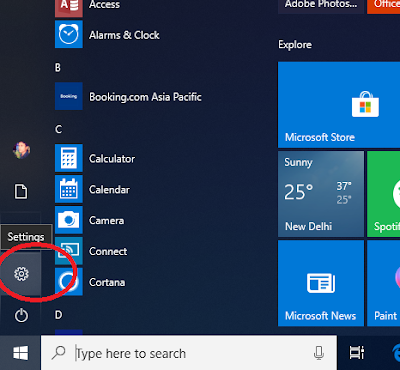Image resolution: width=400 pixels, height=370 pixels.
Task: Select the Connect label
Action: pos(108,251)
